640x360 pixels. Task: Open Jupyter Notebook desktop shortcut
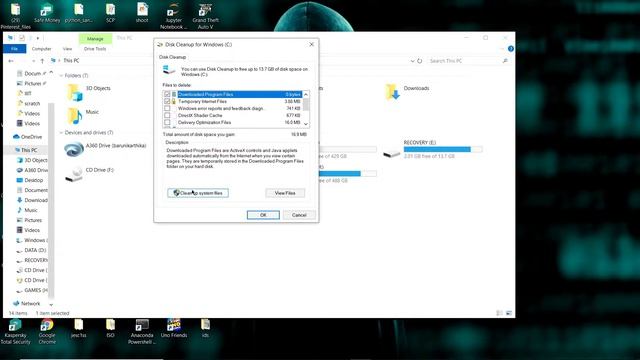173,16
